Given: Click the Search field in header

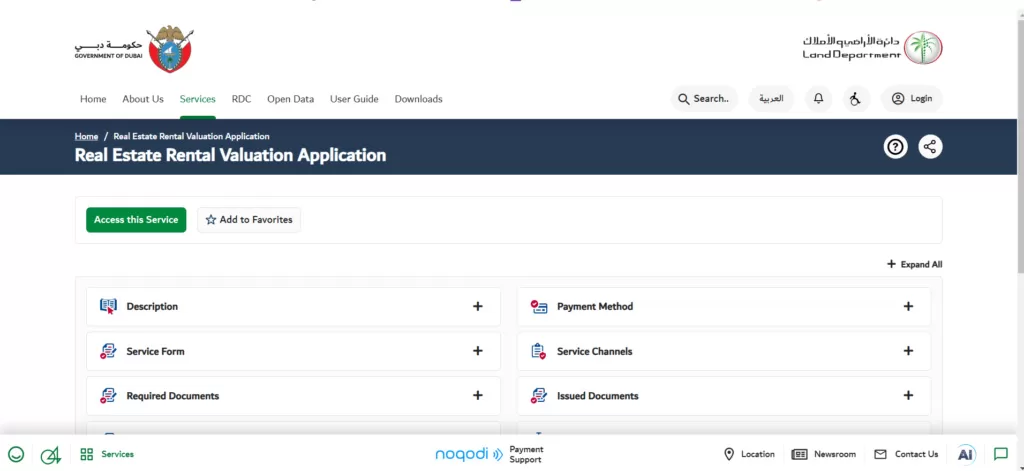Looking at the screenshot, I should 704,99.
